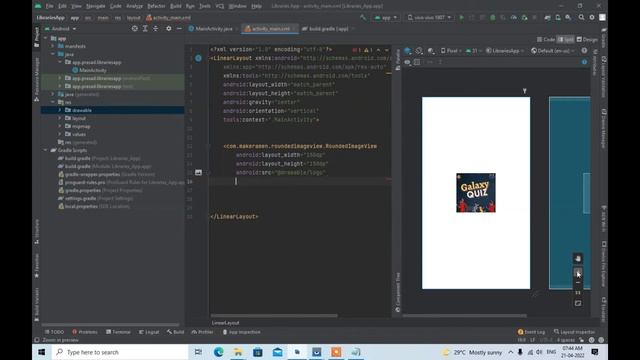Image resolution: width=640 pixels, height=360 pixels.
Task: Start debugging with the green bug icon
Action: (493, 18)
